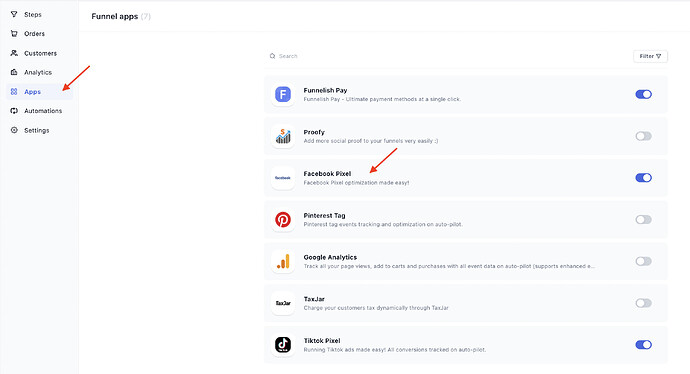Click the Settings gear icon
690x374 pixels.
coord(14,130)
